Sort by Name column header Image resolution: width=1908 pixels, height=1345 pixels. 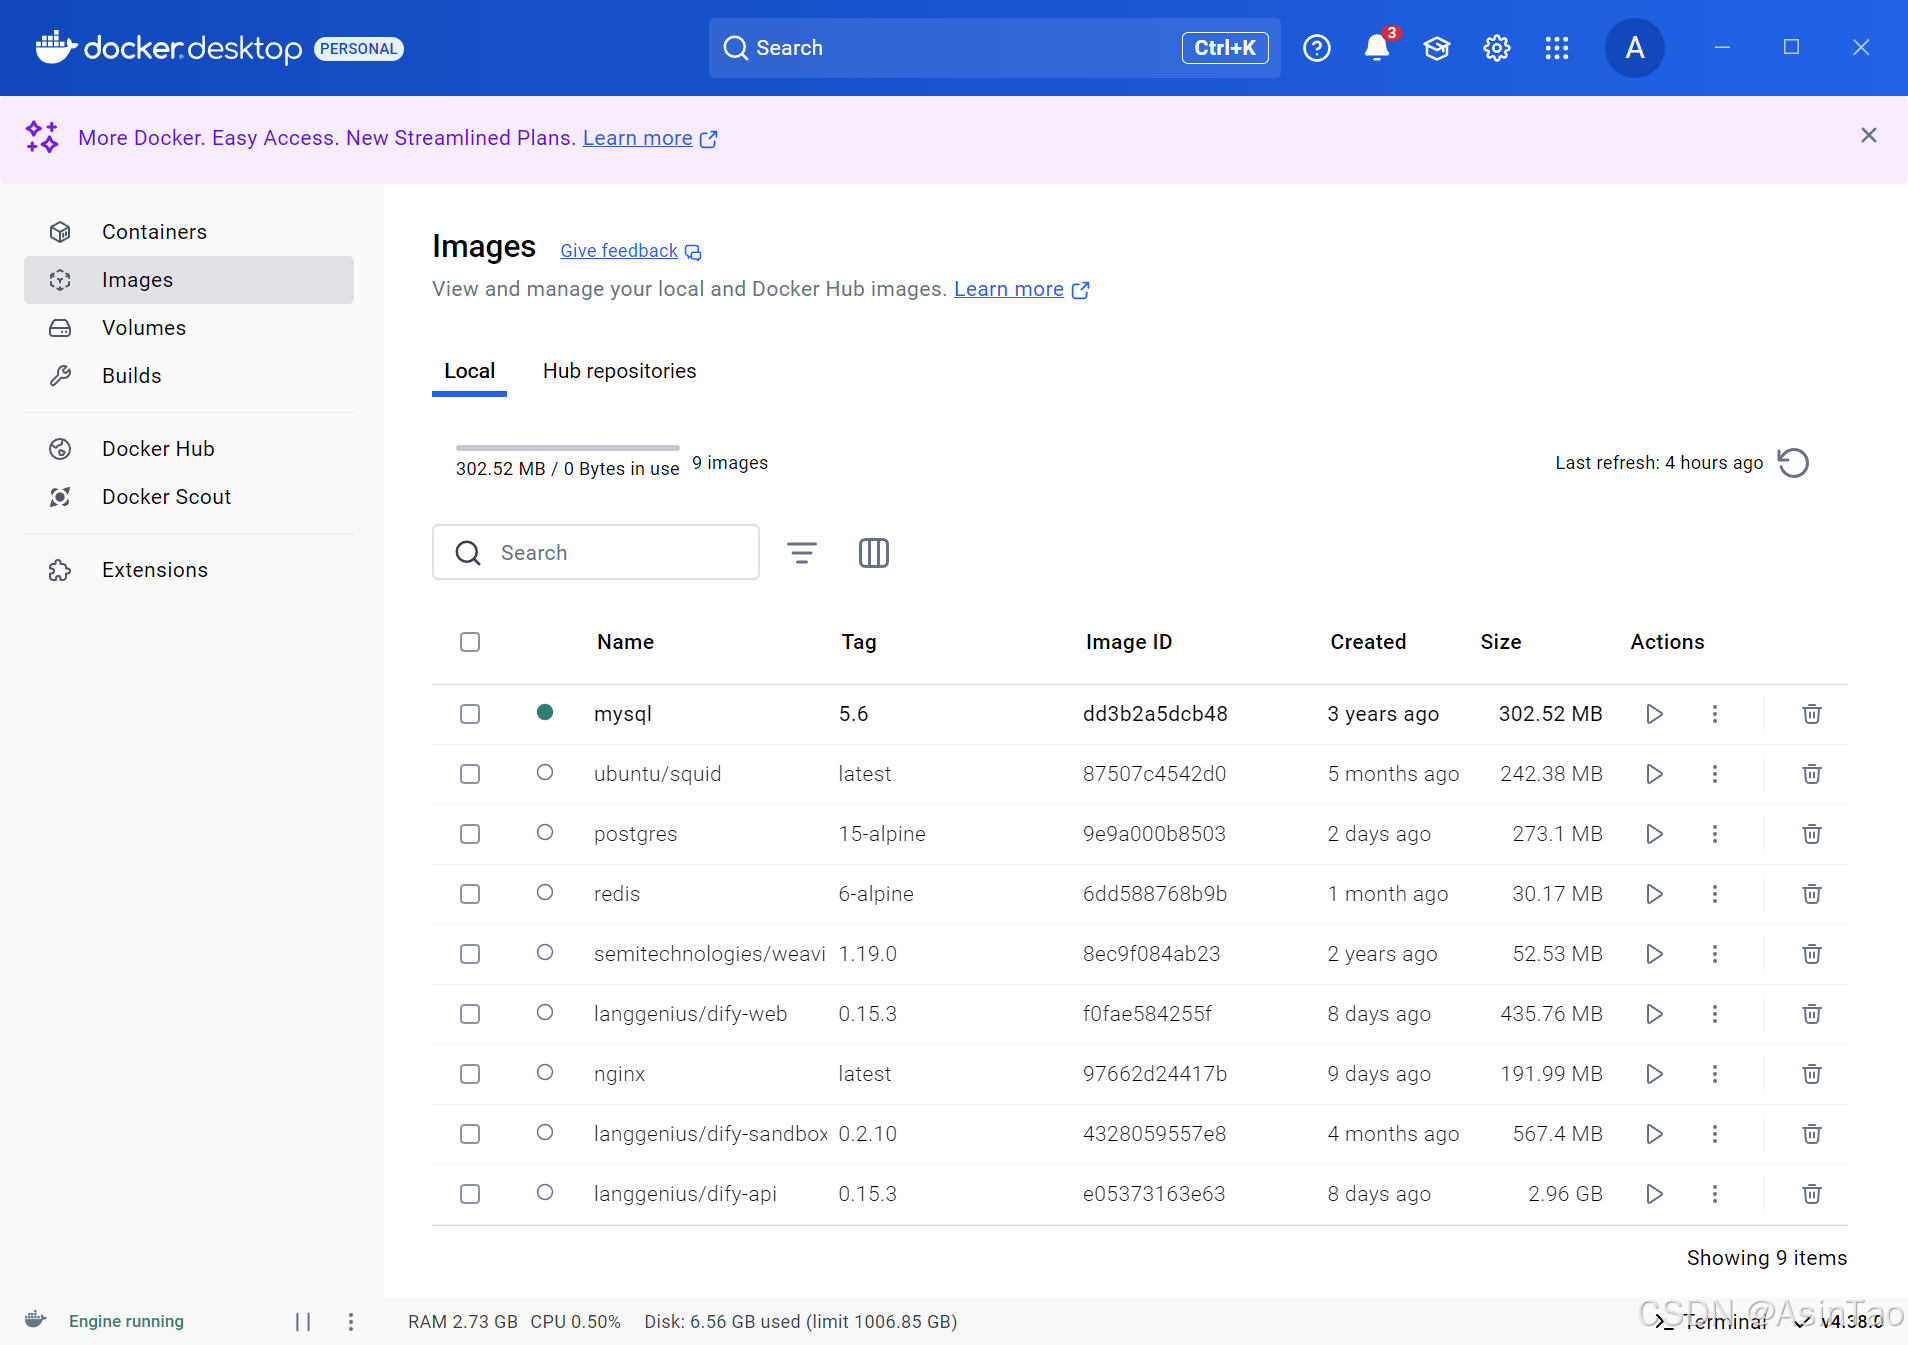pos(625,642)
